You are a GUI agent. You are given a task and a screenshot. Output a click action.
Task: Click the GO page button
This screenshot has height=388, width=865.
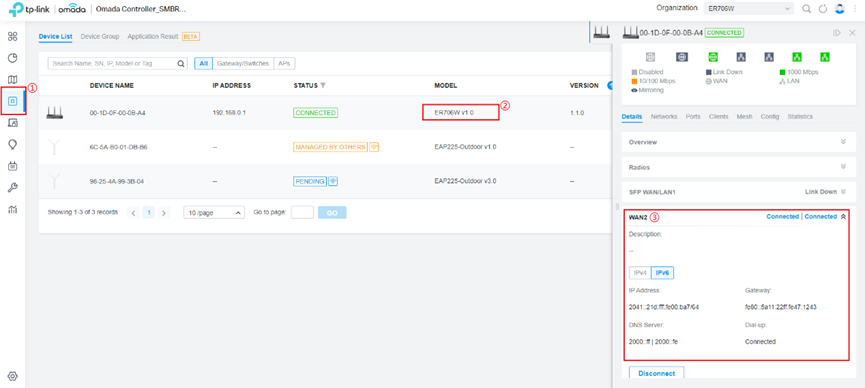point(332,212)
